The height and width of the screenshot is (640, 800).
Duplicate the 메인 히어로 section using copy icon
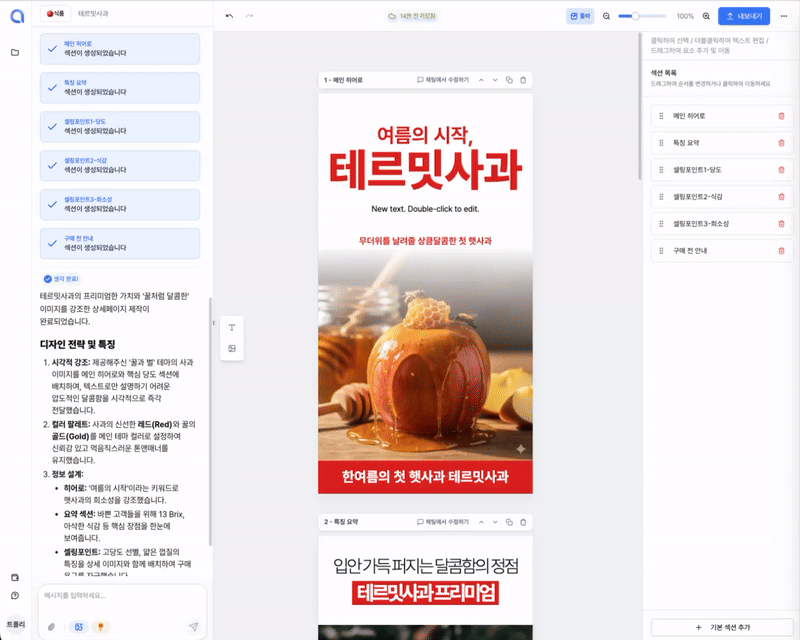pos(509,79)
